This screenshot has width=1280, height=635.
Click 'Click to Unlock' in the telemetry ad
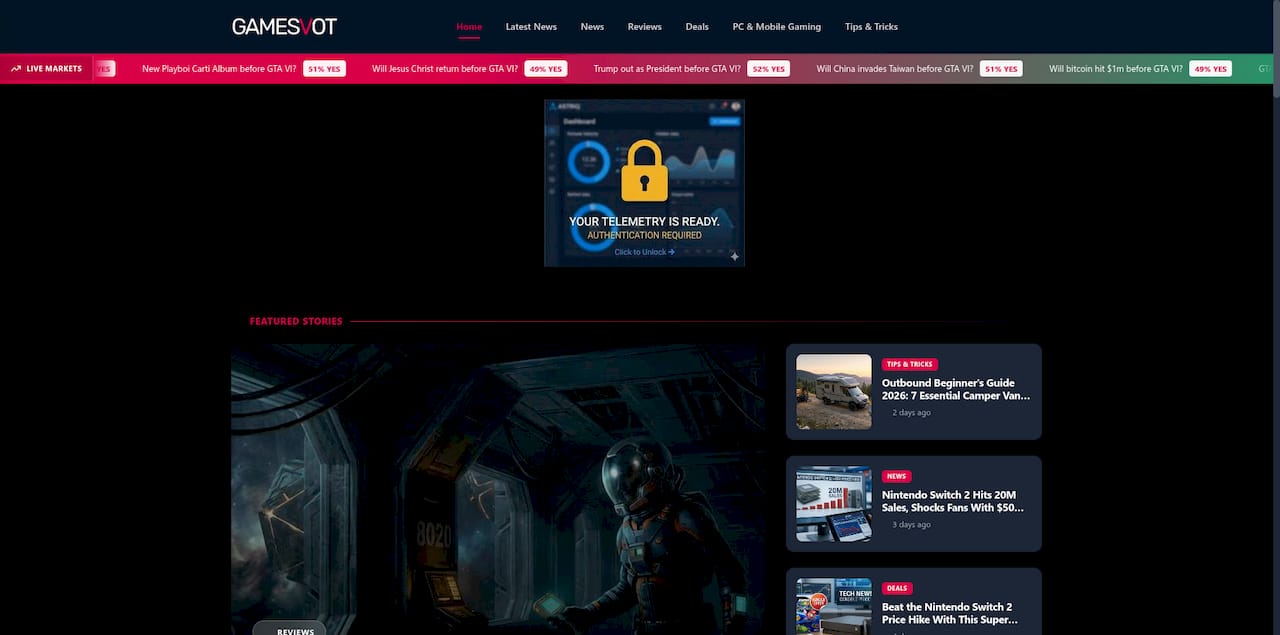tap(644, 252)
